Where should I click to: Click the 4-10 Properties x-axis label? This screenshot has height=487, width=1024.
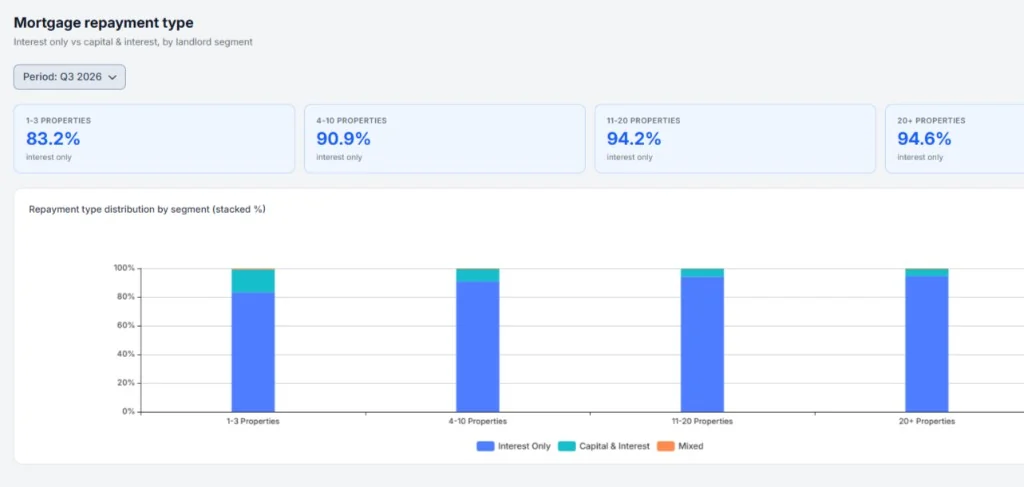point(477,422)
